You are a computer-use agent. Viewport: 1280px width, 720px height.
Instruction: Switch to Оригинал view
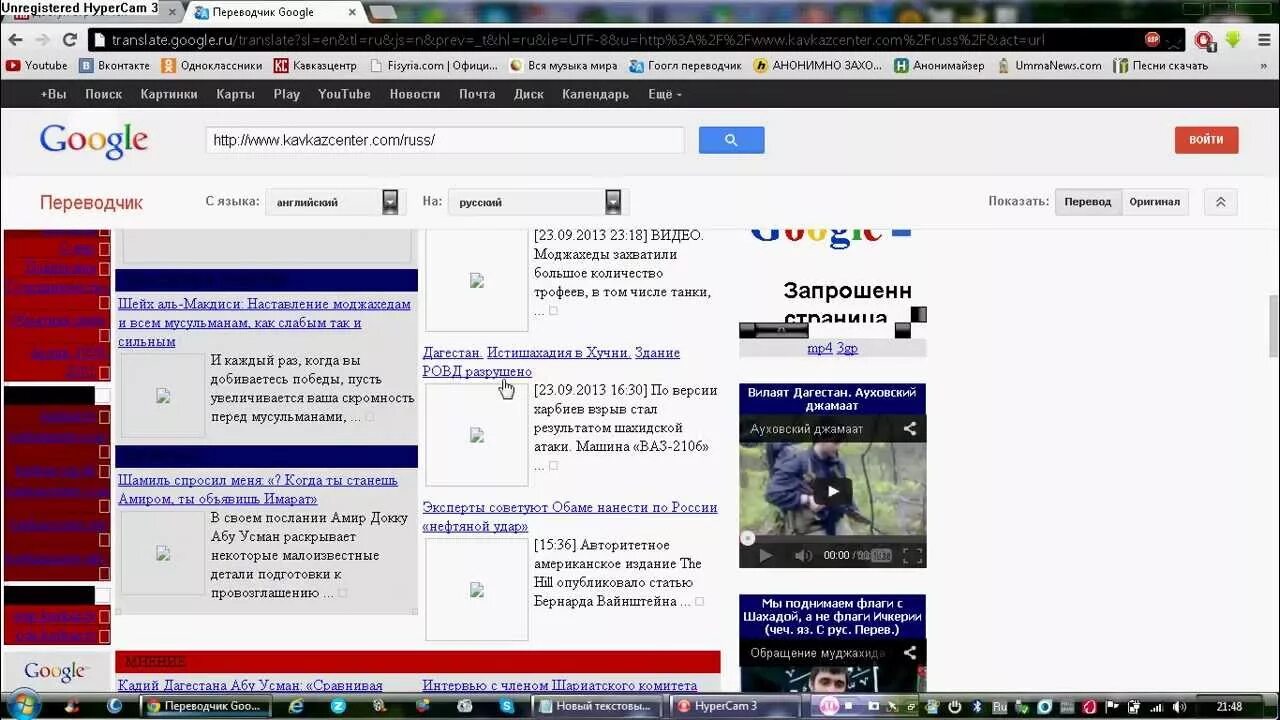click(x=1155, y=202)
